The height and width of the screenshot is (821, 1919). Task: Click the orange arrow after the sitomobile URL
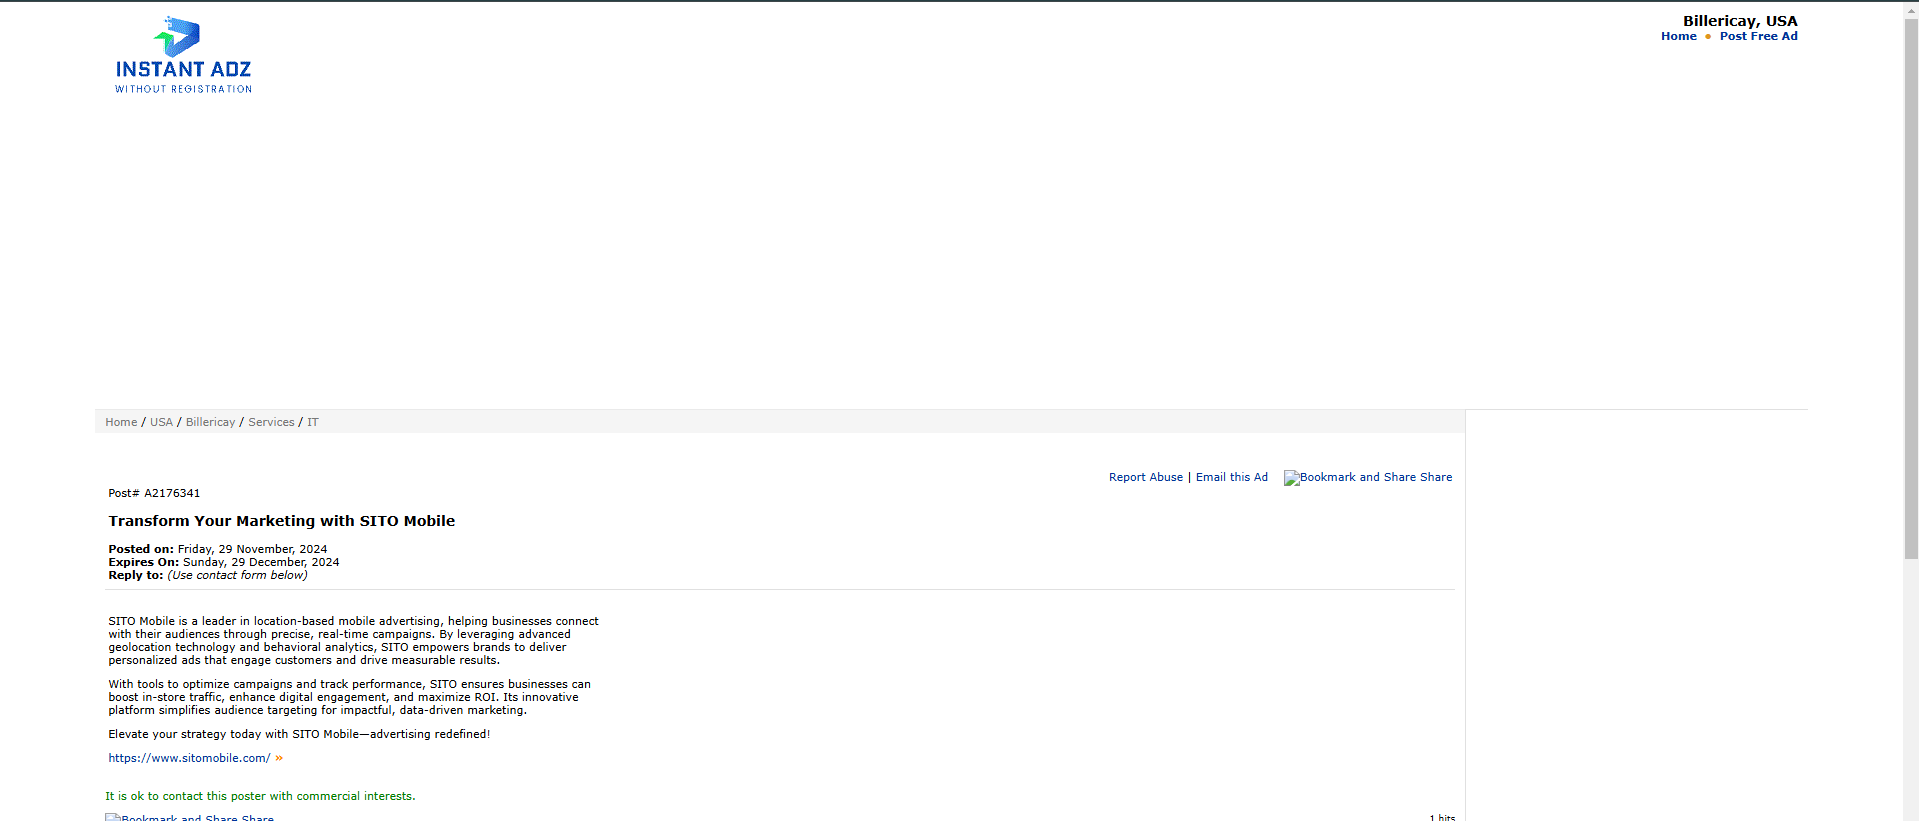tap(279, 758)
